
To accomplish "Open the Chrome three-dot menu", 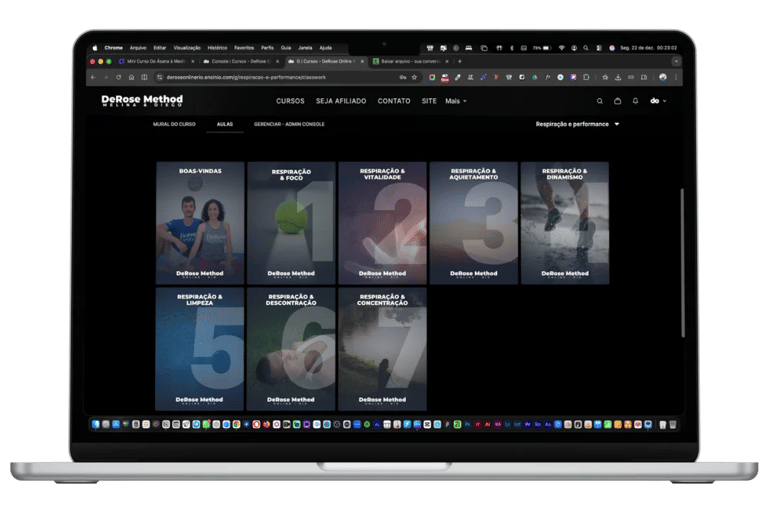I will (676, 77).
